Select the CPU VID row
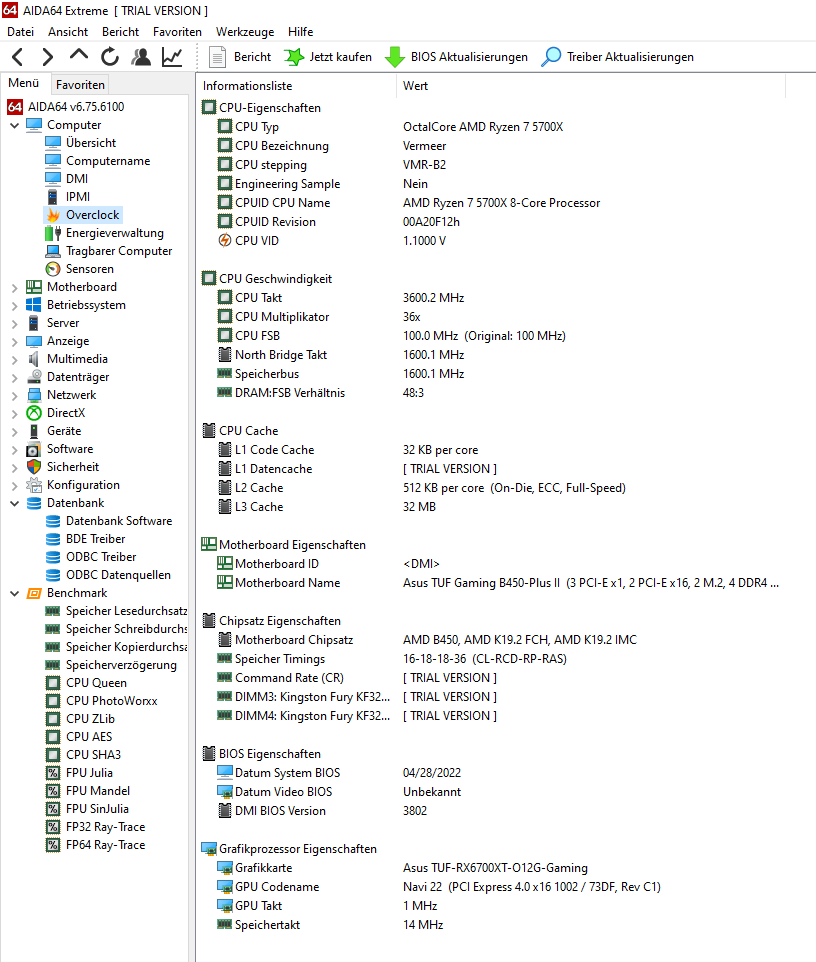This screenshot has width=816, height=962. click(x=491, y=240)
